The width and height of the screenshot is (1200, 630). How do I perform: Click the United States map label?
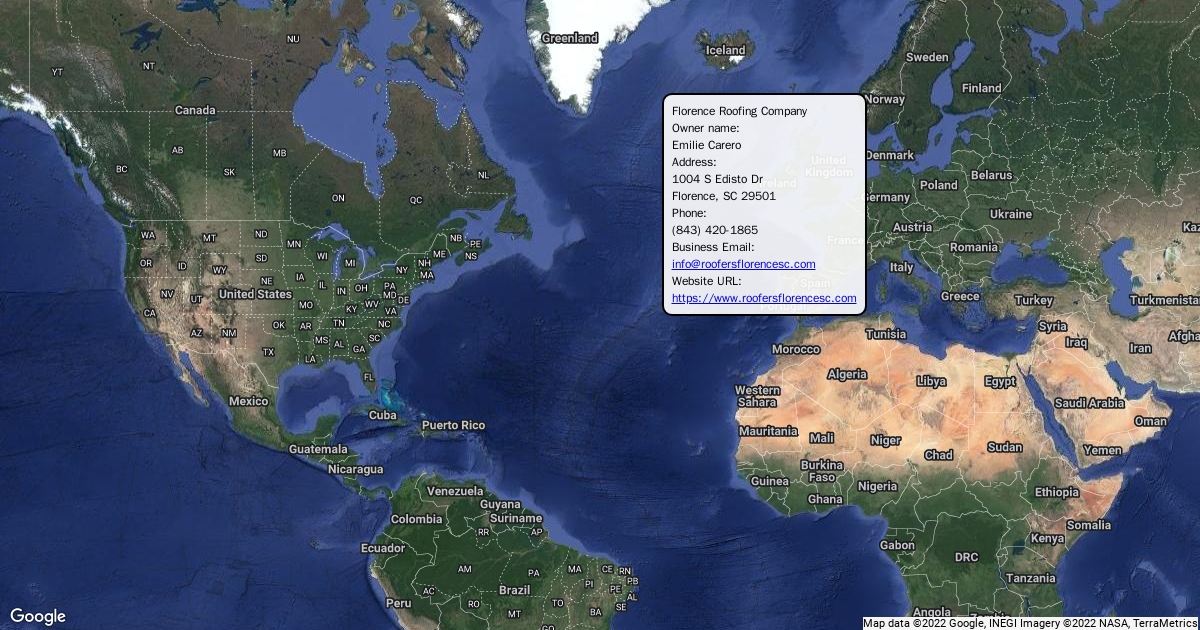pyautogui.click(x=255, y=294)
